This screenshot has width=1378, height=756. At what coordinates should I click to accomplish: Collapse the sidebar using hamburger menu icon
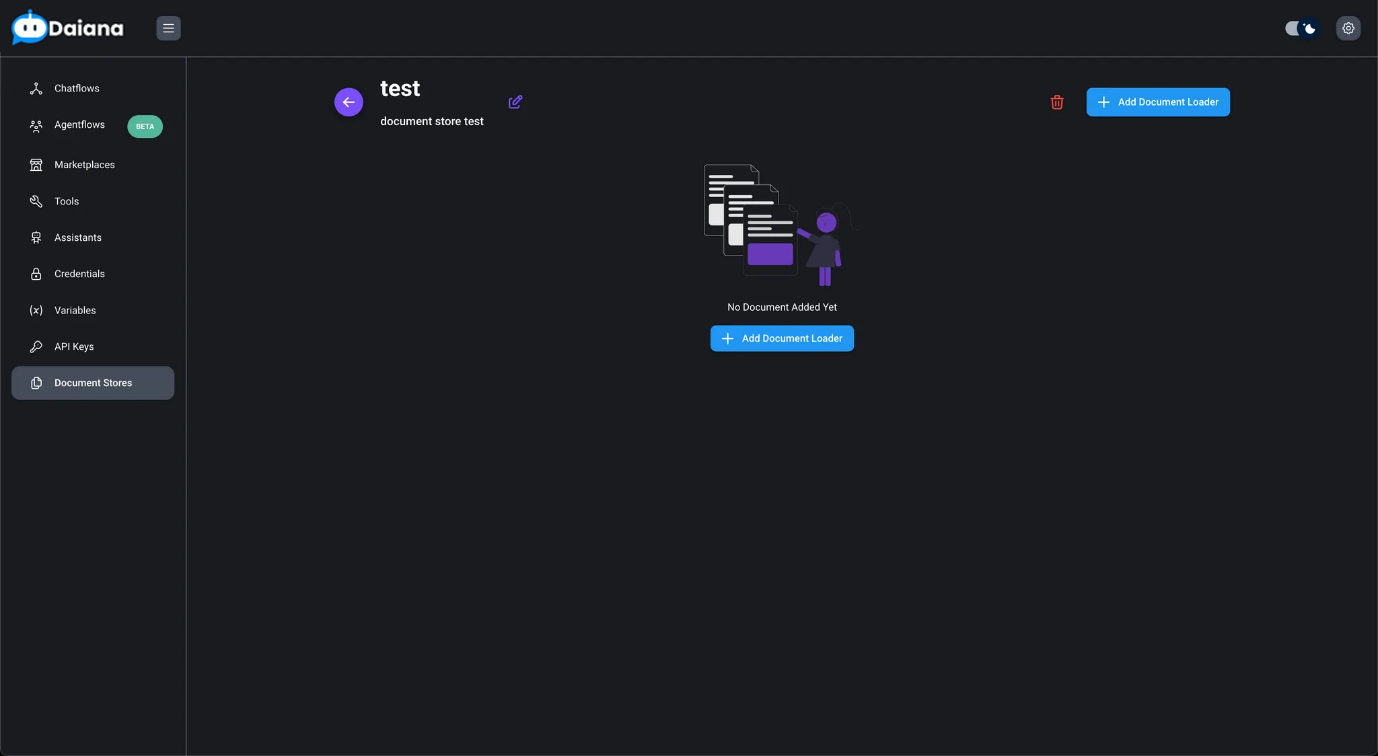(168, 28)
